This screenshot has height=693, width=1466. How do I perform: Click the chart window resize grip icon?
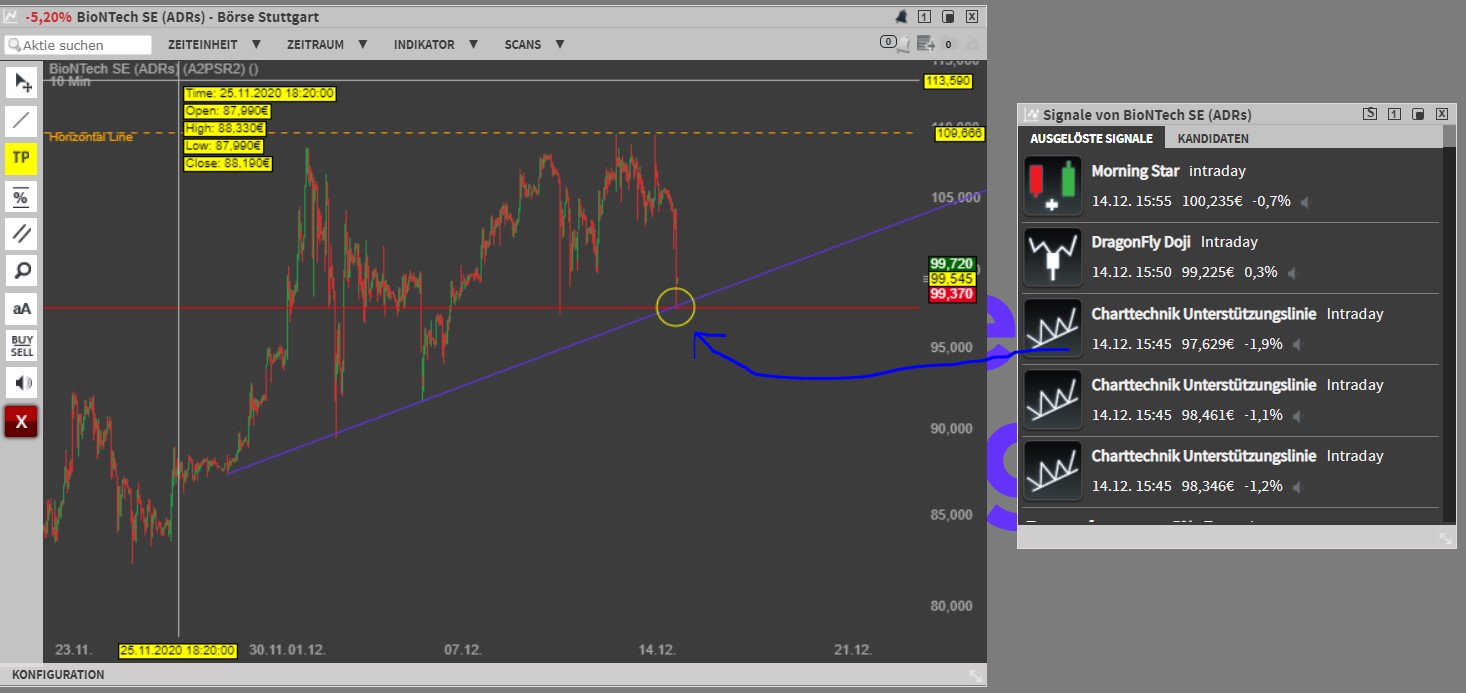(x=976, y=676)
